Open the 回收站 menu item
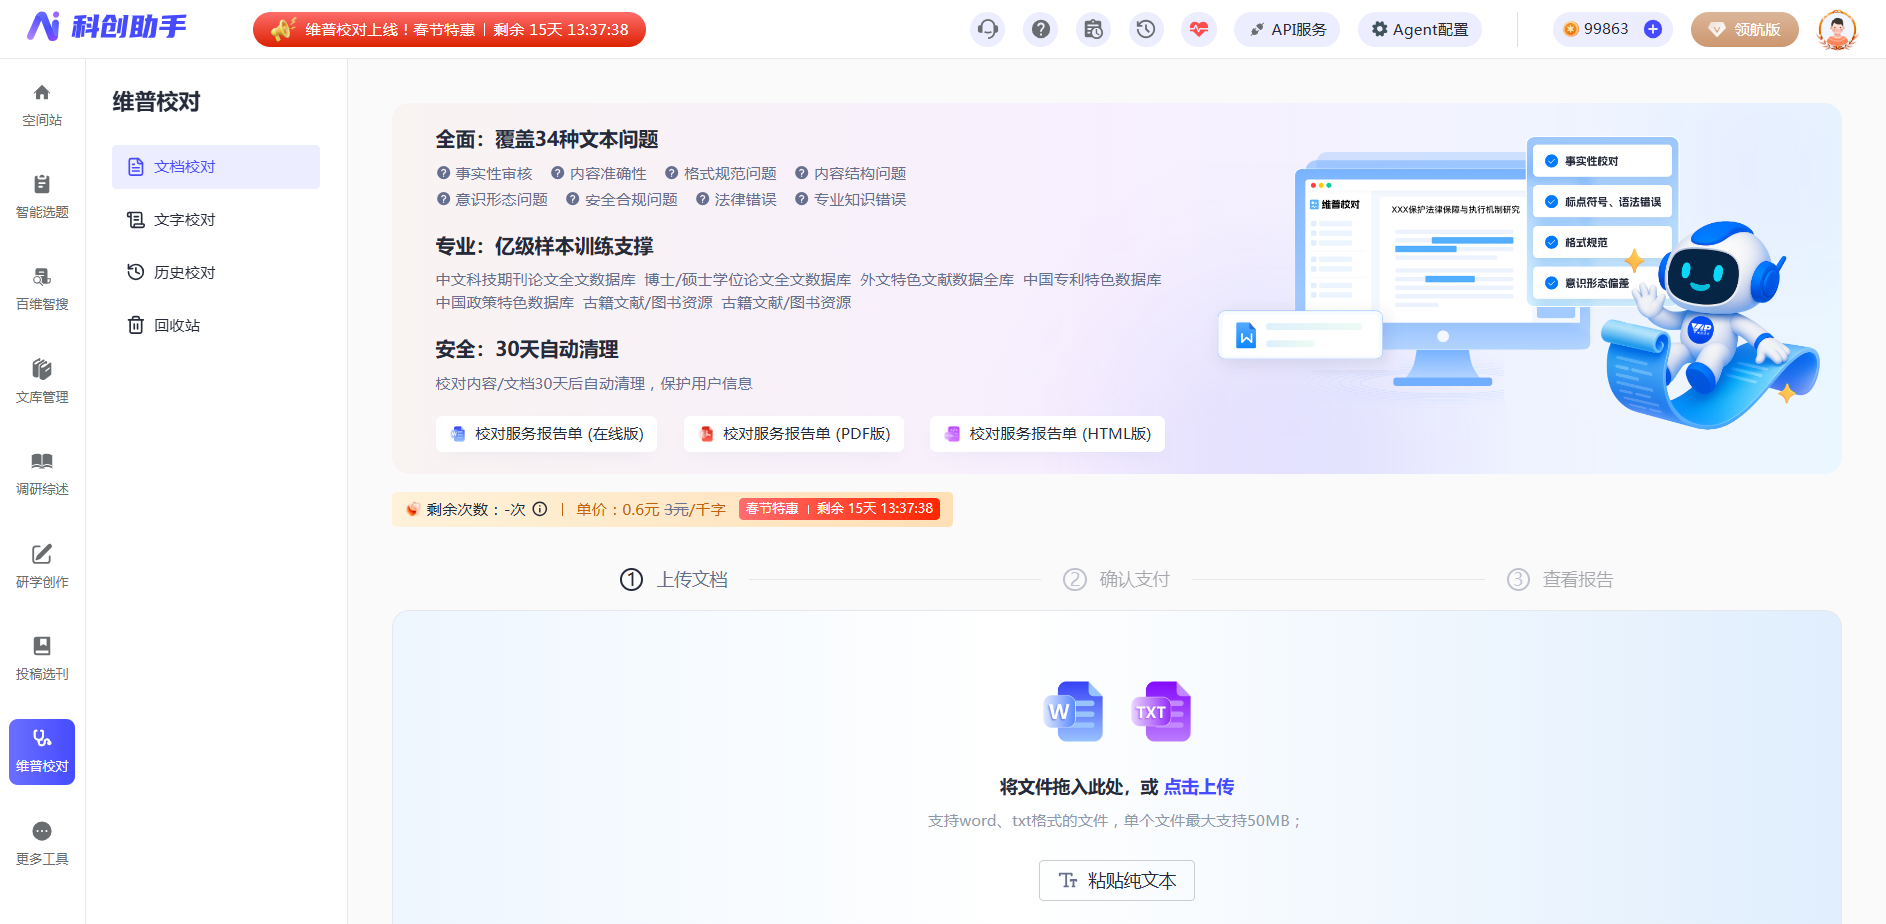This screenshot has height=924, width=1886. click(x=177, y=325)
